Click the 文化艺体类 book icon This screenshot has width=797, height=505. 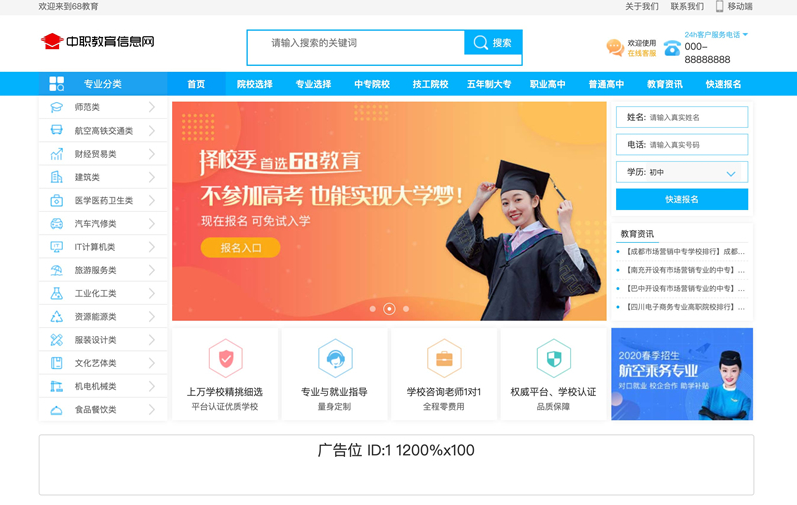56,363
